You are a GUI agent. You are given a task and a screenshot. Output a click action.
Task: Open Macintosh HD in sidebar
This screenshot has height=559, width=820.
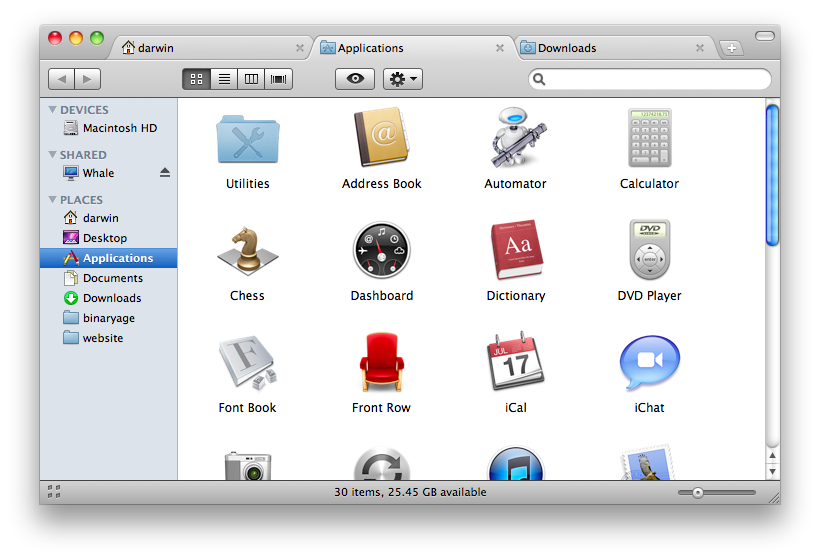pyautogui.click(x=109, y=128)
